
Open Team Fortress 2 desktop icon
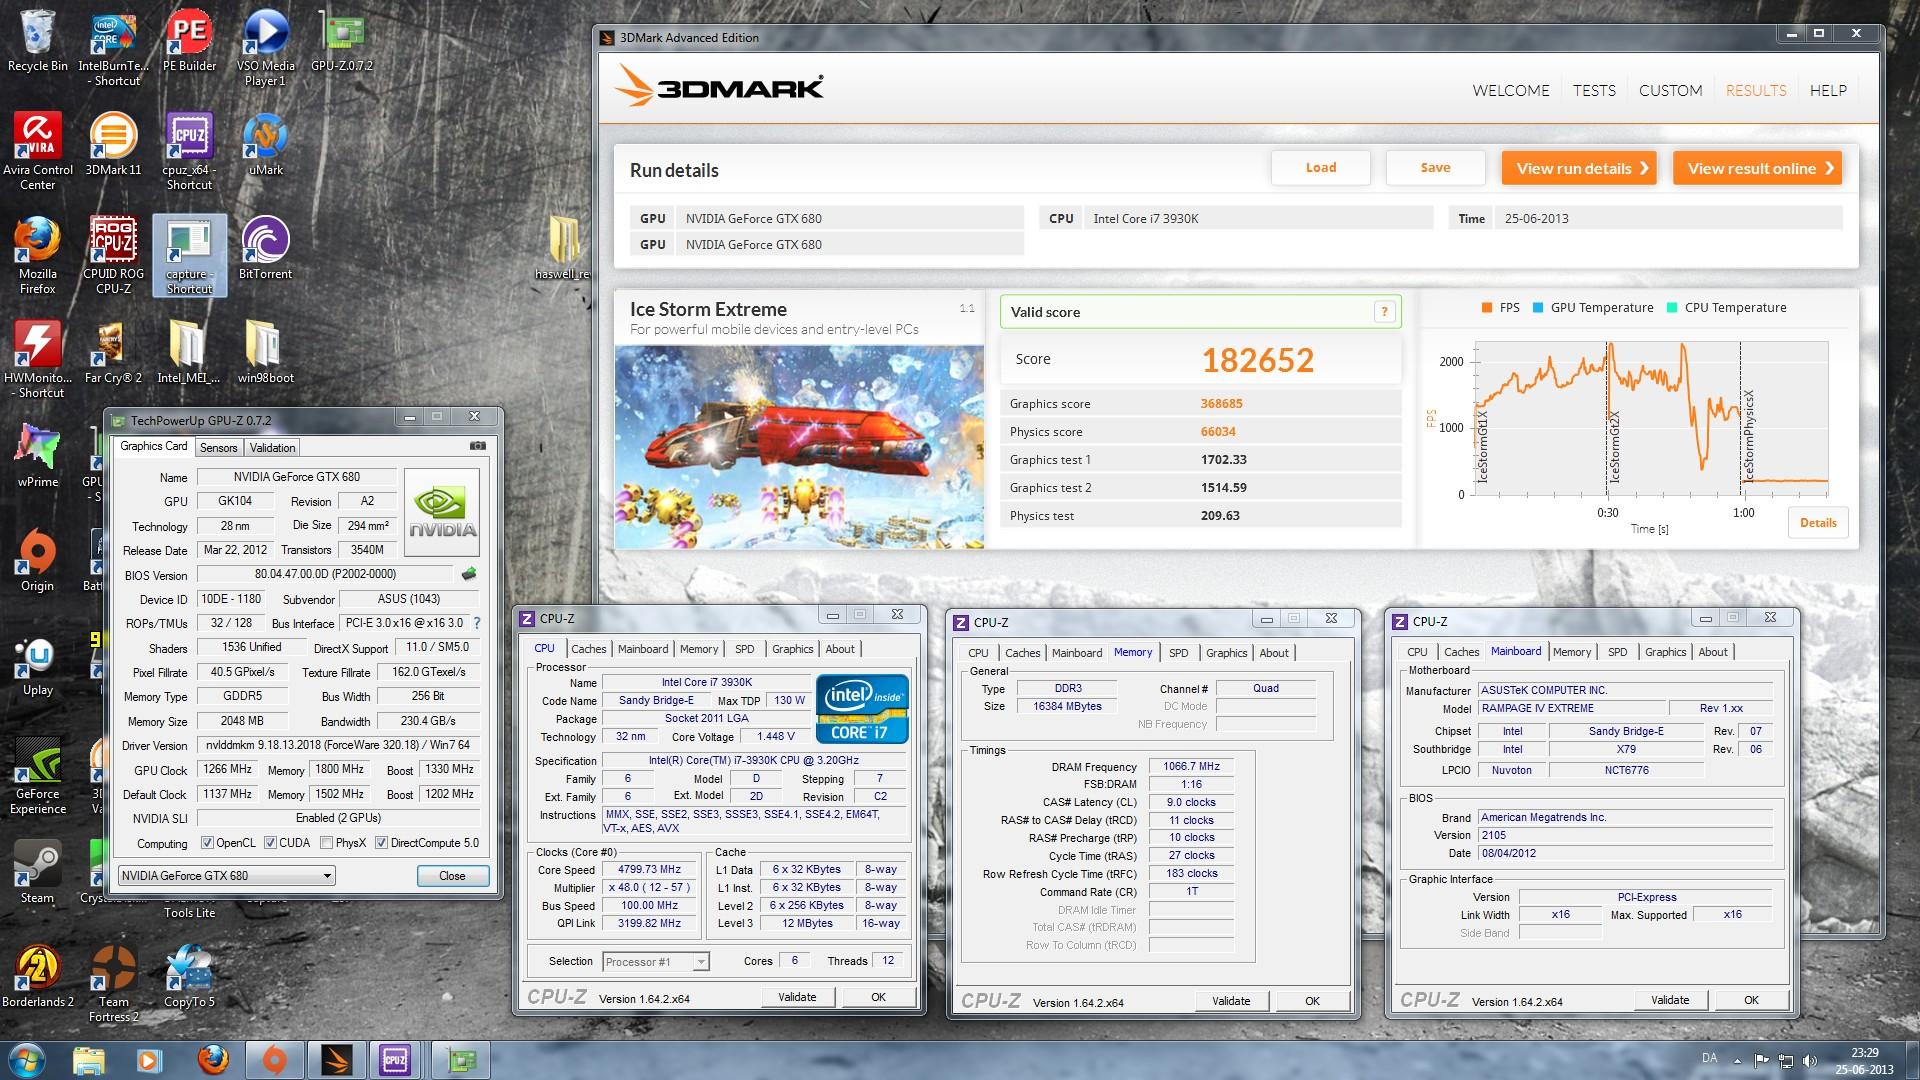click(x=113, y=982)
